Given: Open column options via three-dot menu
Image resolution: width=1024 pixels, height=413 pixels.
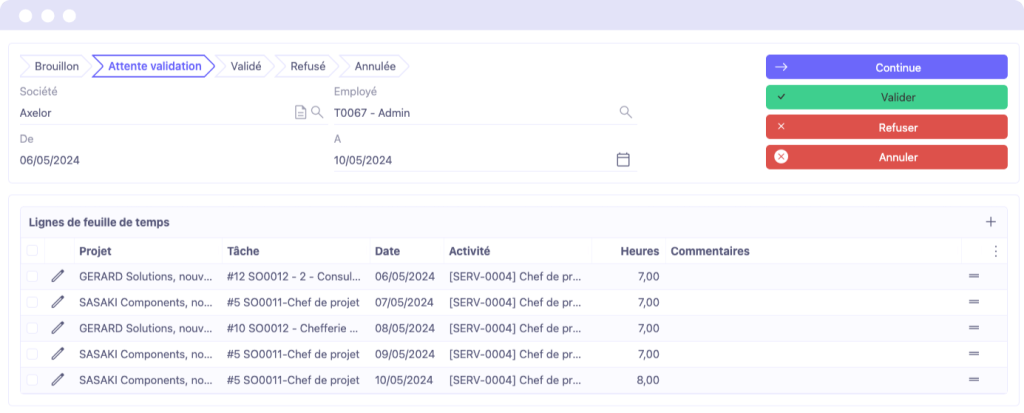Looking at the screenshot, I should pos(996,251).
